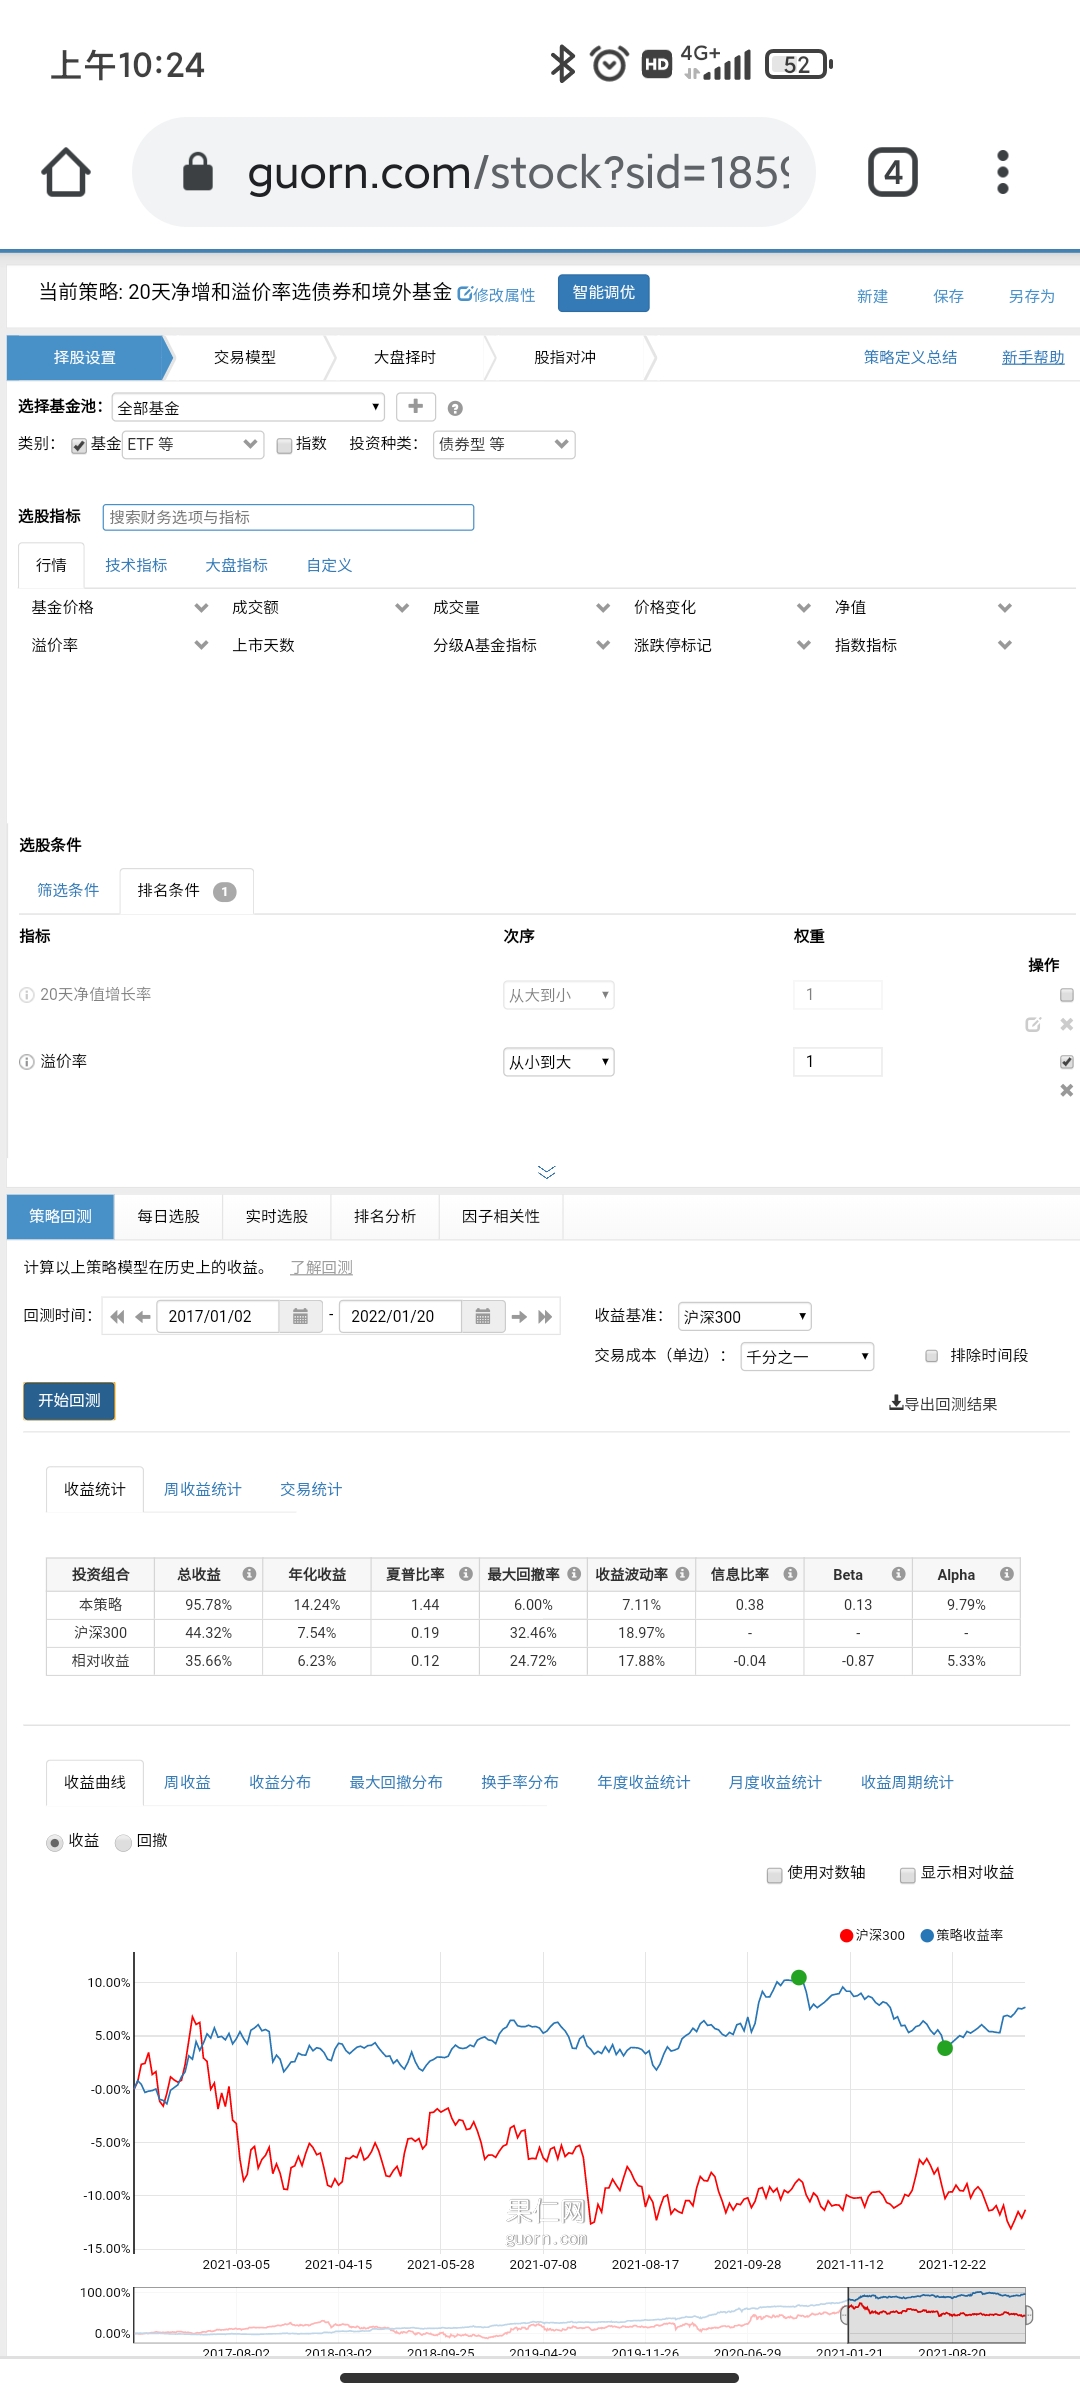Screen dimensions: 1080x2400
Task: Click info icon in Beta column header
Action: (898, 1574)
